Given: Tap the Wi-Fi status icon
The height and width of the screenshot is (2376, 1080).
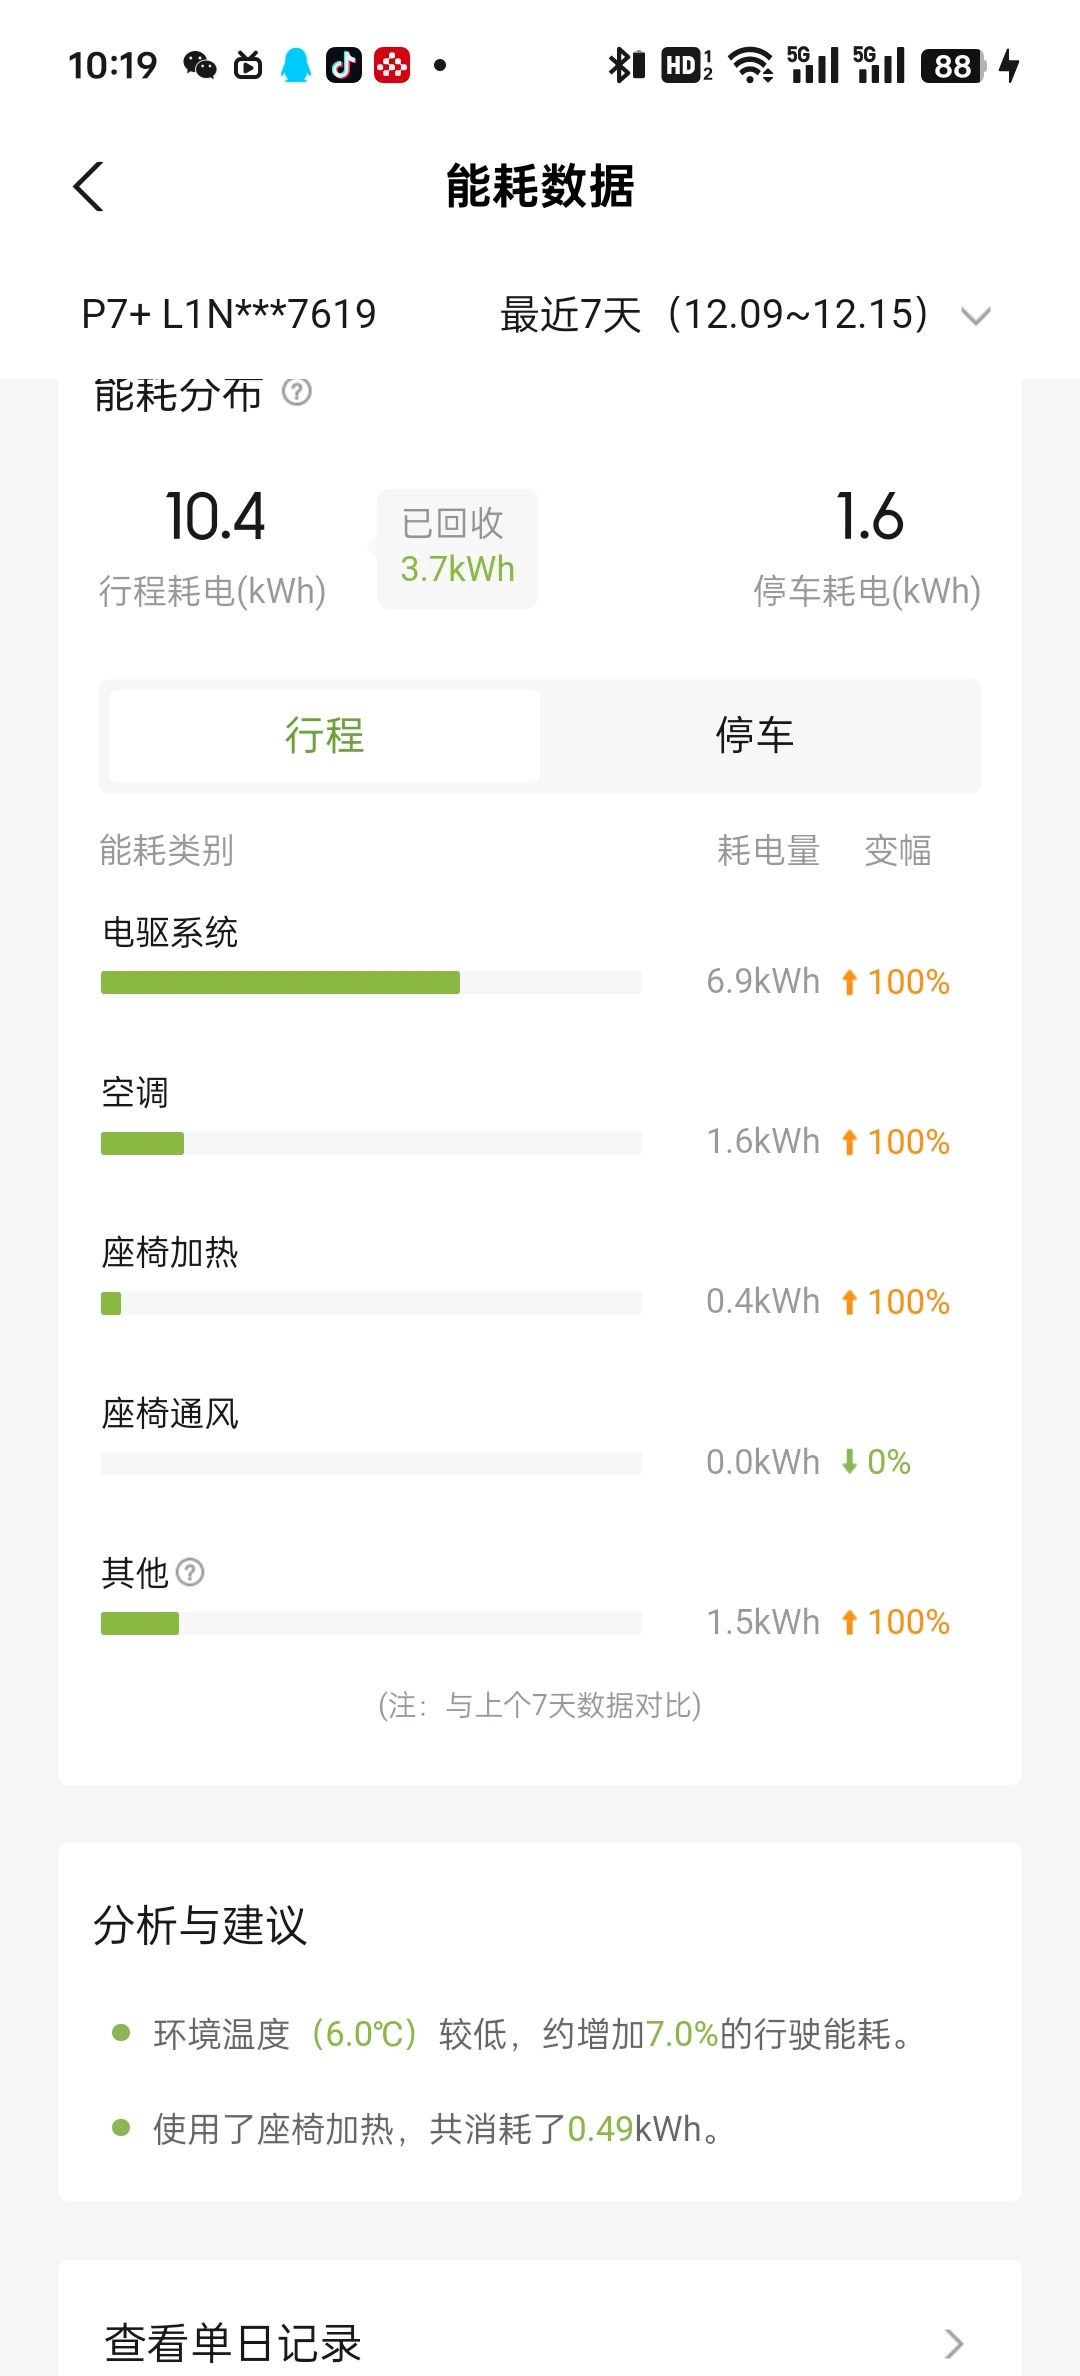Looking at the screenshot, I should click(751, 66).
